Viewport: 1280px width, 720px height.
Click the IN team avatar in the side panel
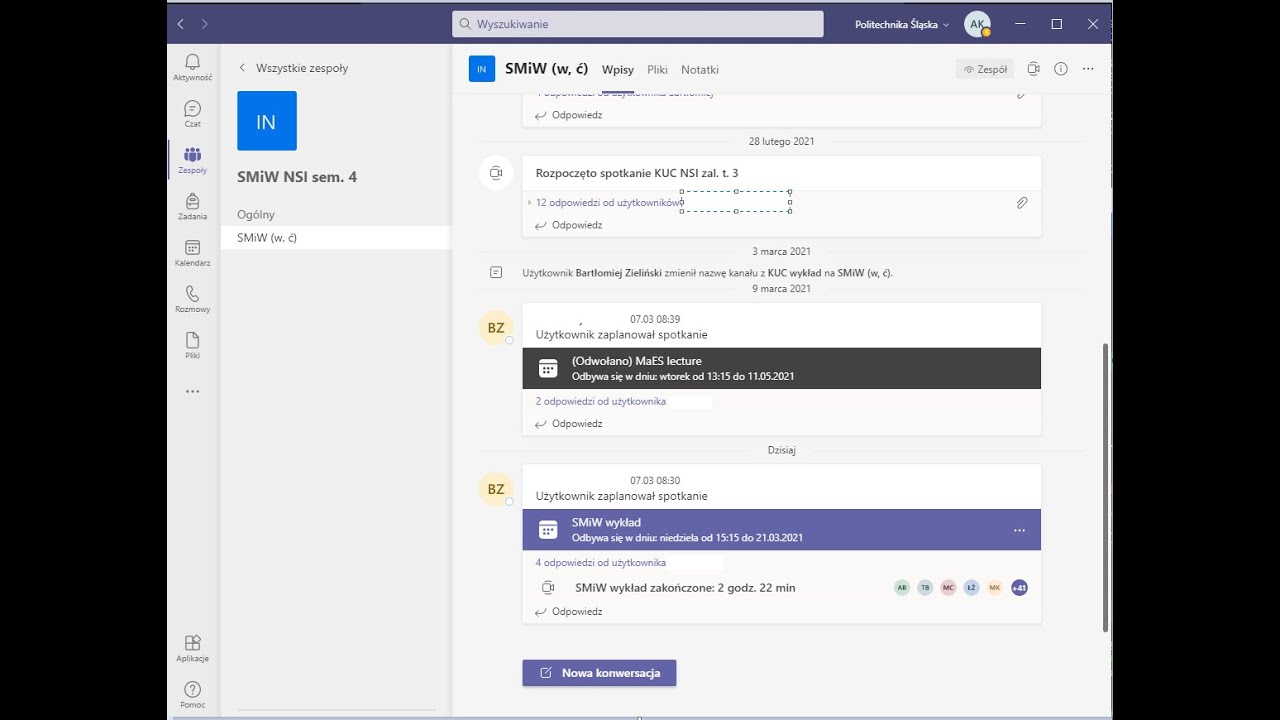pos(267,121)
